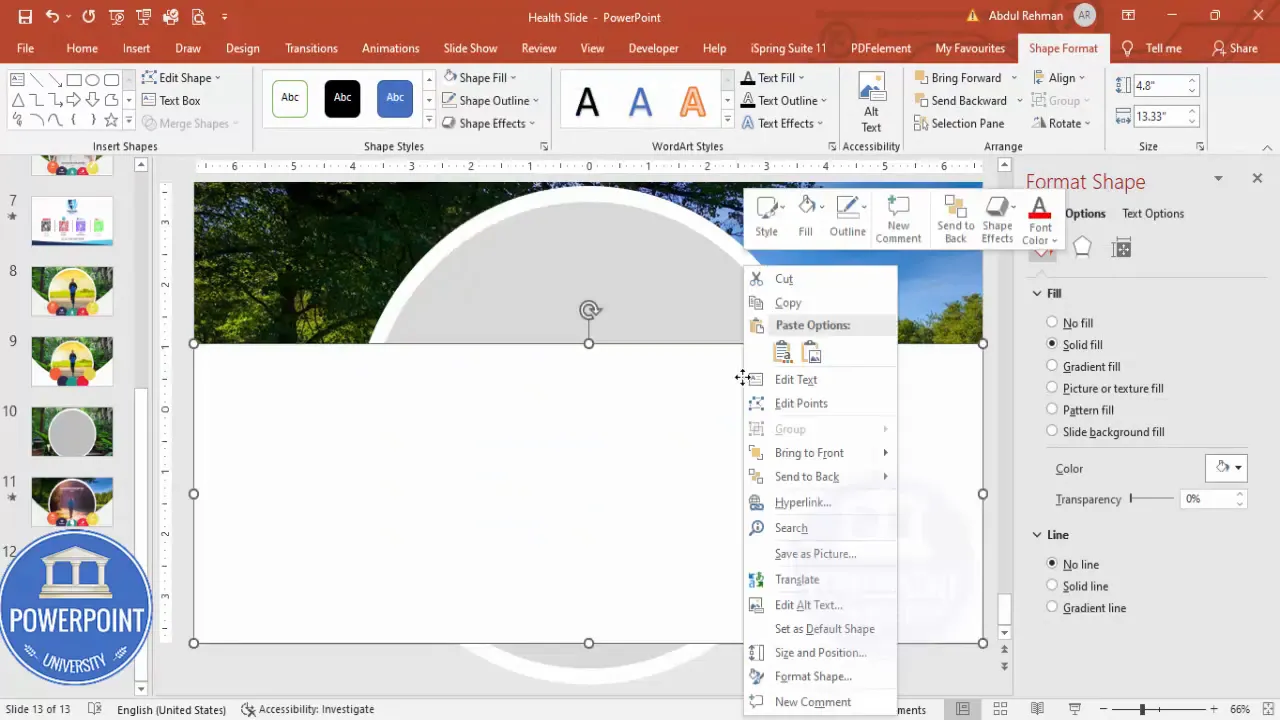Select the Pattern fill option
This screenshot has width=1280, height=720.
[x=1080, y=410]
